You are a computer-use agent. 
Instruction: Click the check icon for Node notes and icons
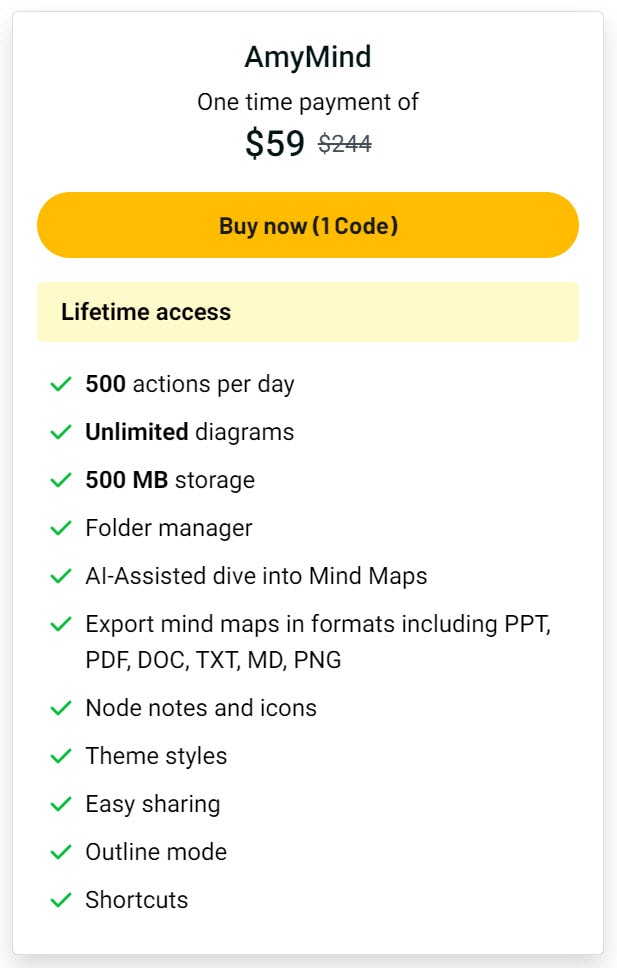[x=61, y=708]
